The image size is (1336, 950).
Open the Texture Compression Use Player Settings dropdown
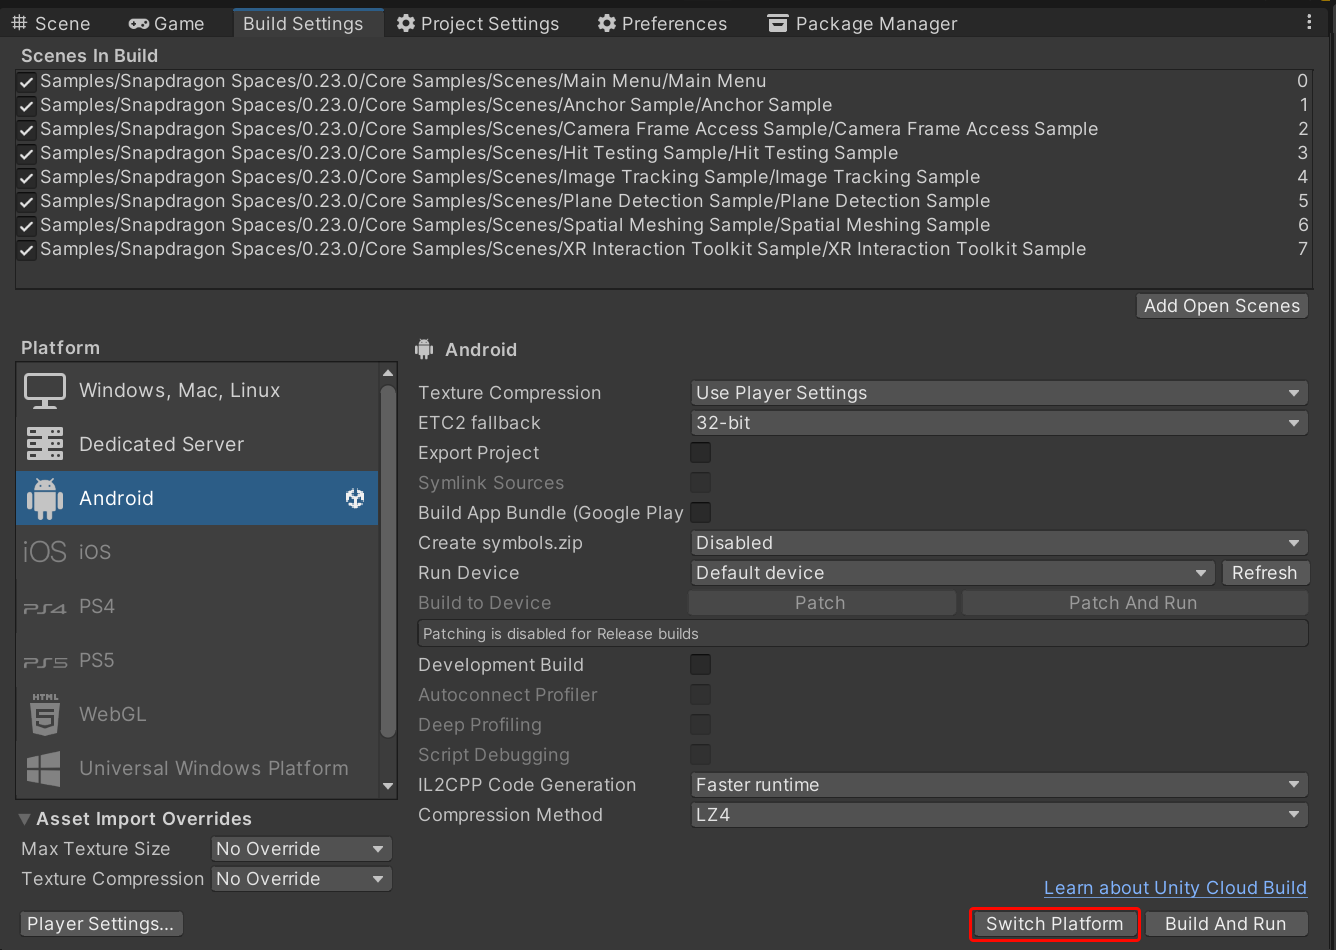[999, 393]
